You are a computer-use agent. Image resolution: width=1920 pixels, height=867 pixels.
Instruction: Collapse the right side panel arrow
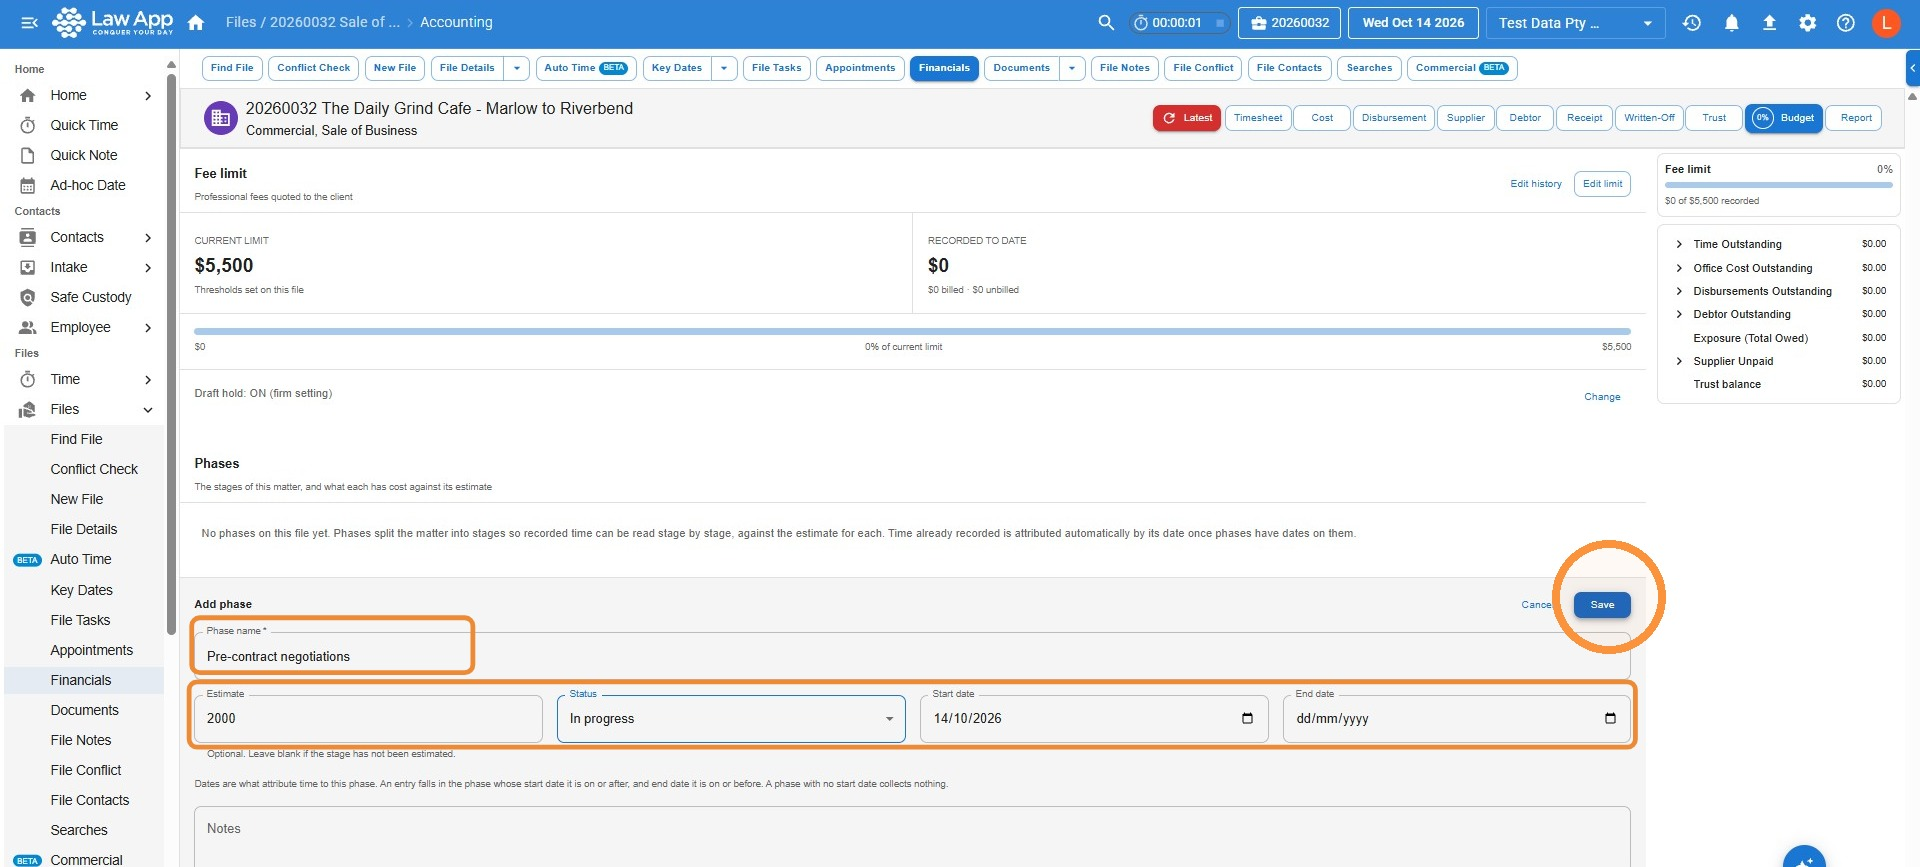1912,68
